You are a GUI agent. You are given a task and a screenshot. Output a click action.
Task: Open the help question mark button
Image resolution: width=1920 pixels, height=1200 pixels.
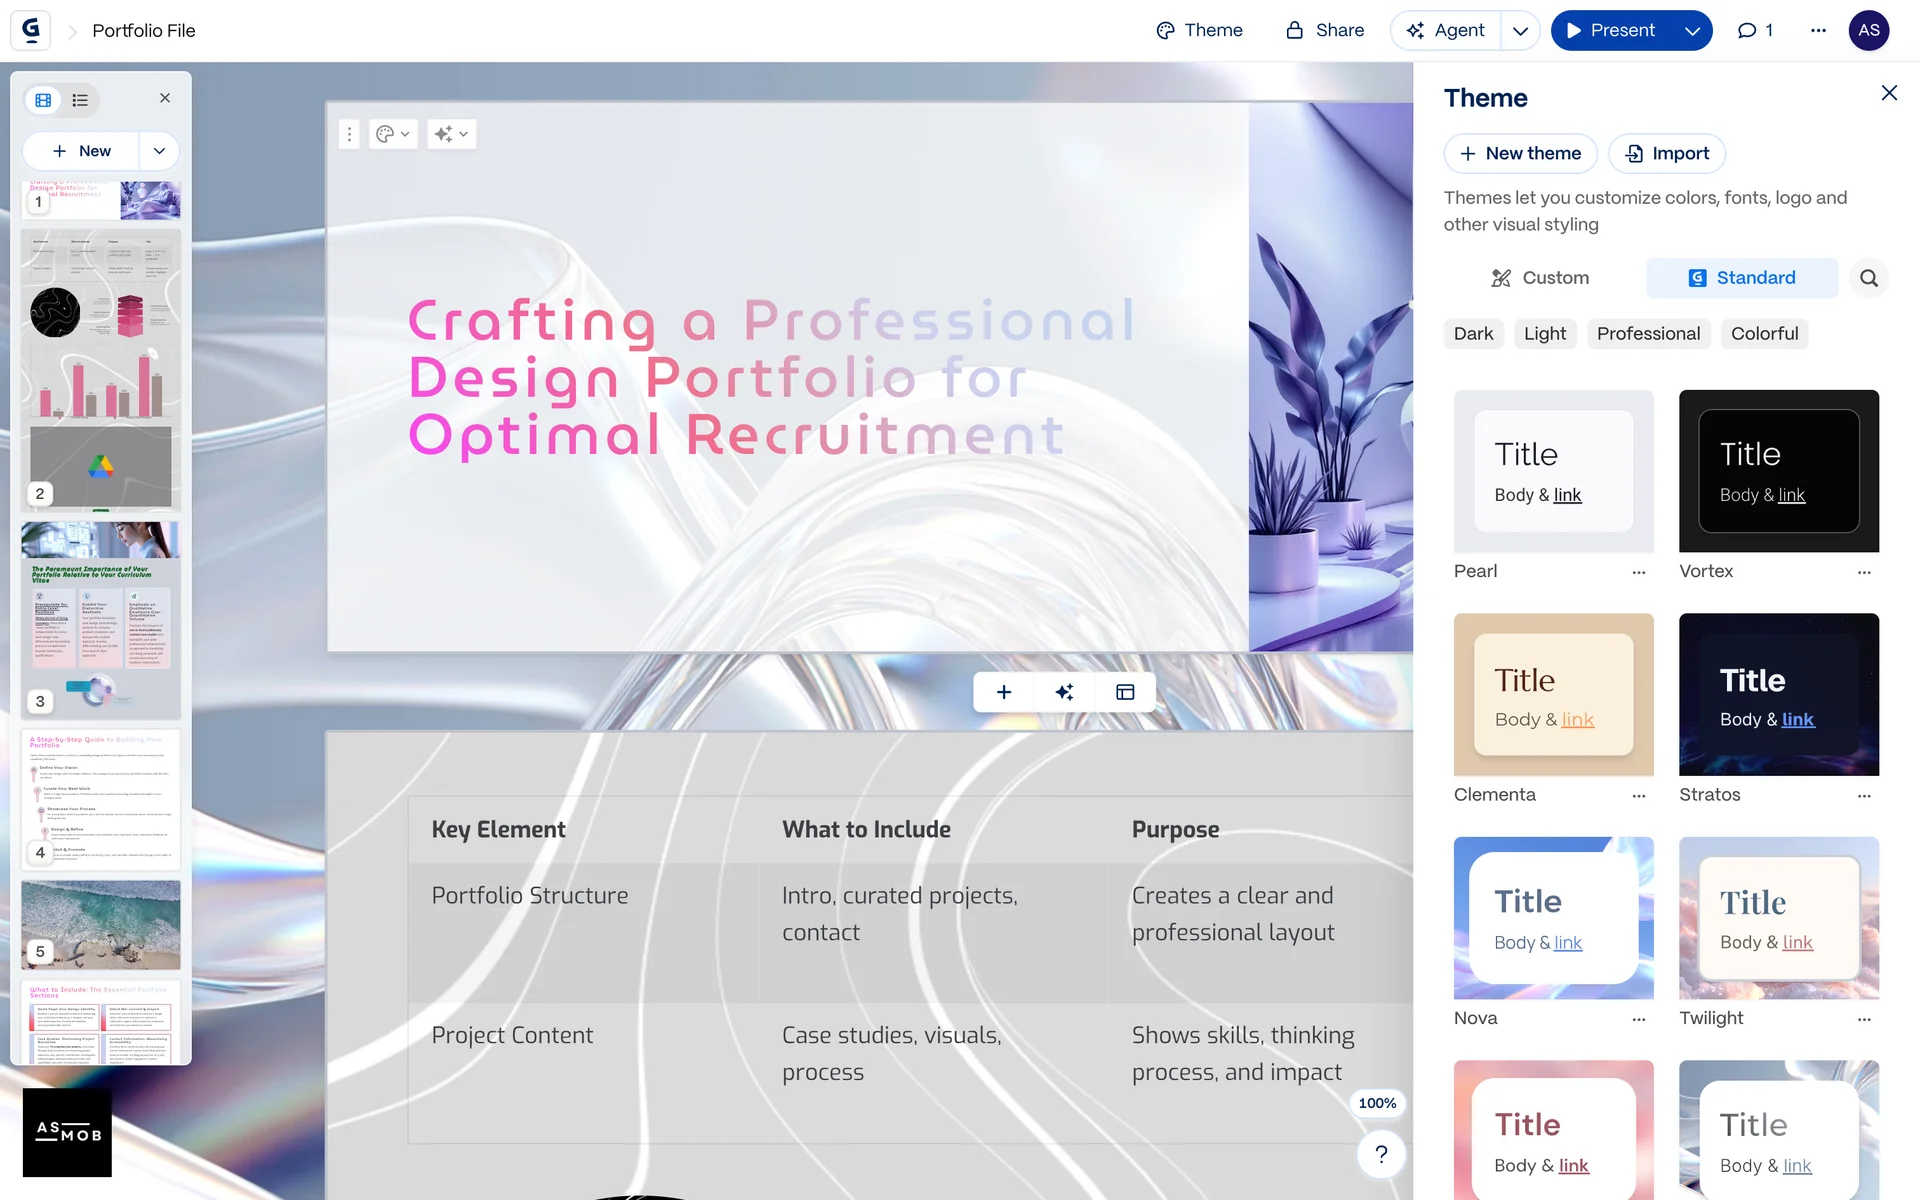click(x=1381, y=1154)
